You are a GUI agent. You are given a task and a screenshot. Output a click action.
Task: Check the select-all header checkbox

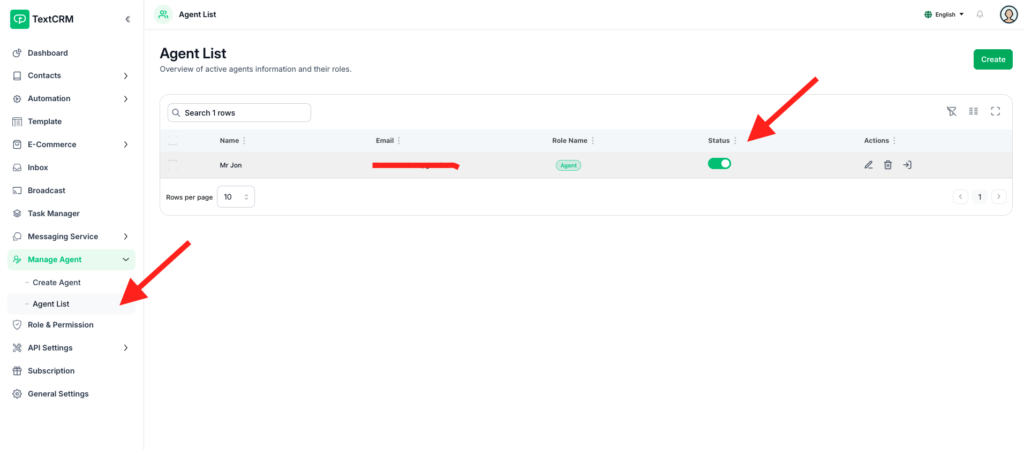click(173, 141)
